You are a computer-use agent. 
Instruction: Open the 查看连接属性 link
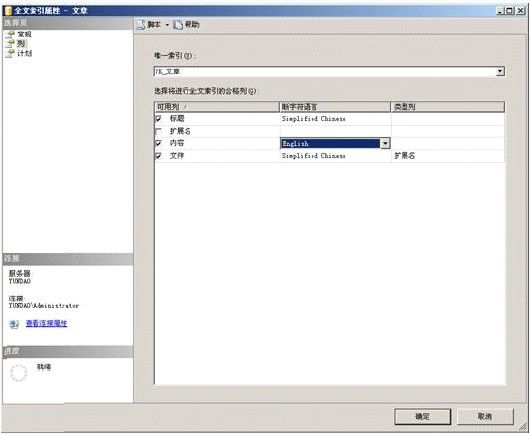click(47, 323)
